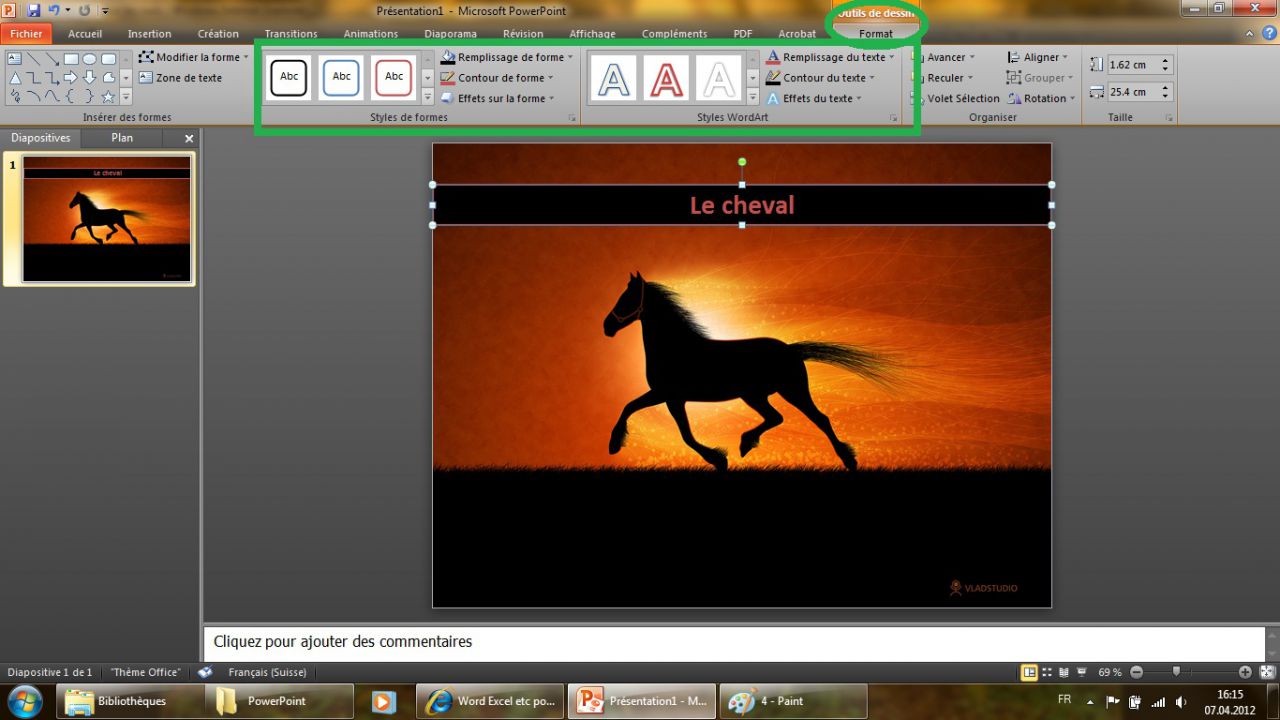Image resolution: width=1280 pixels, height=720 pixels.
Task: Expand Remplissage de forme dropdown
Action: [x=570, y=58]
